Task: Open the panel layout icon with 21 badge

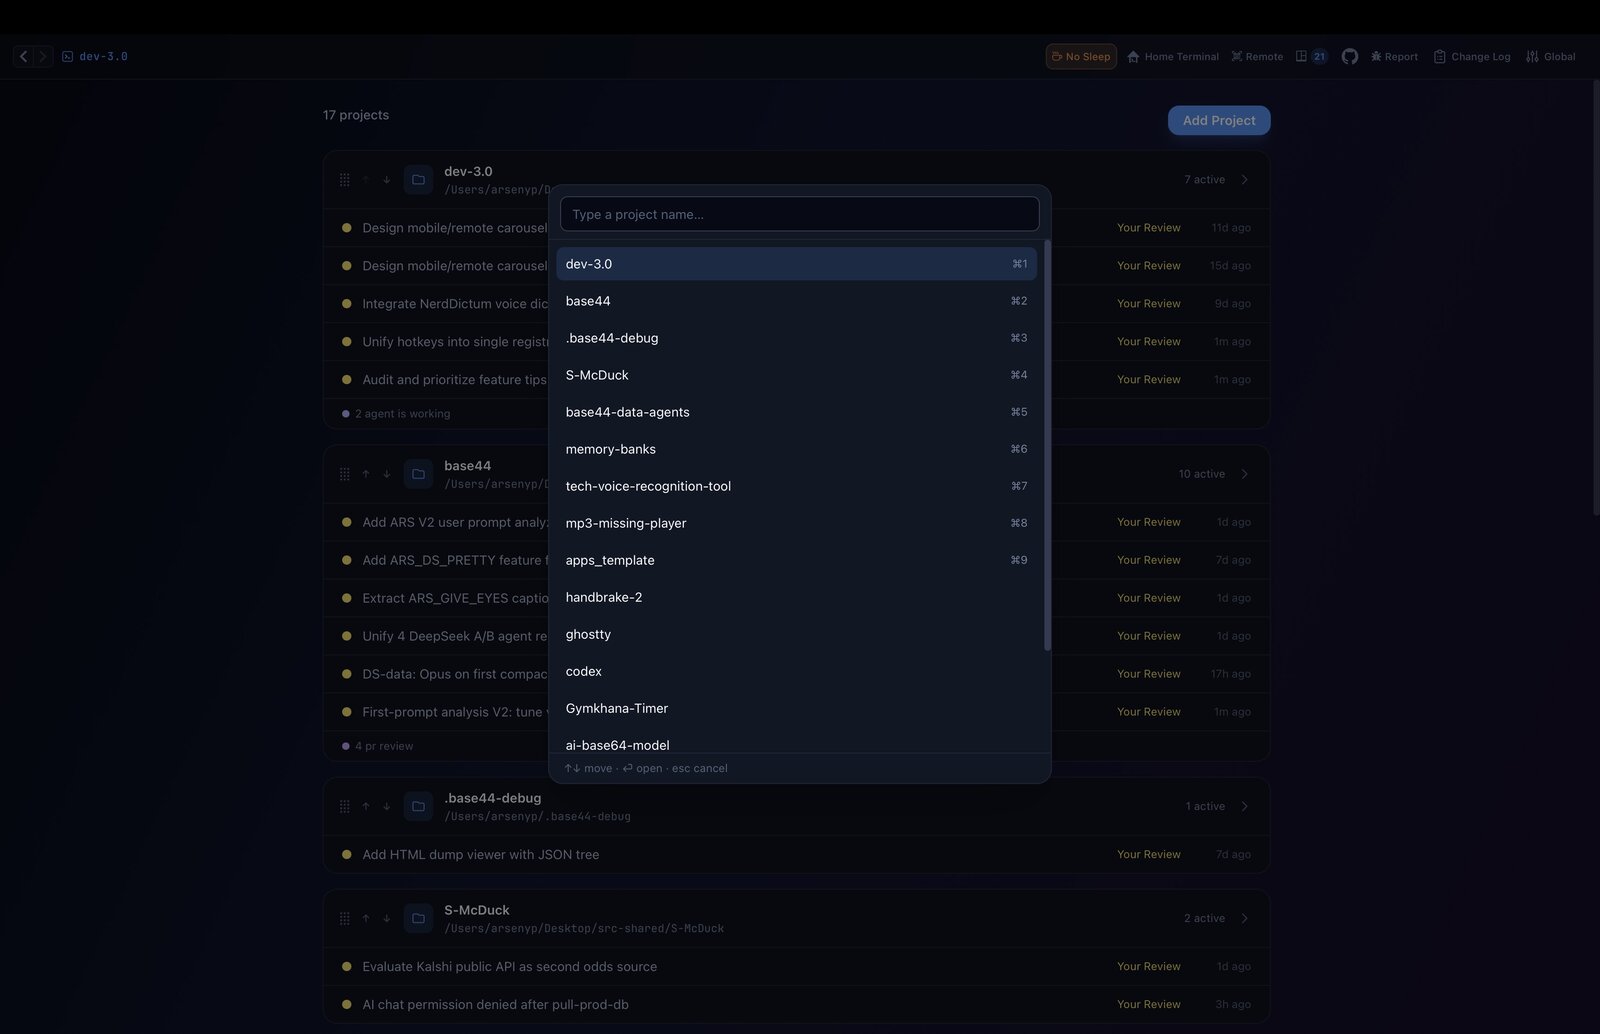Action: [x=1311, y=57]
